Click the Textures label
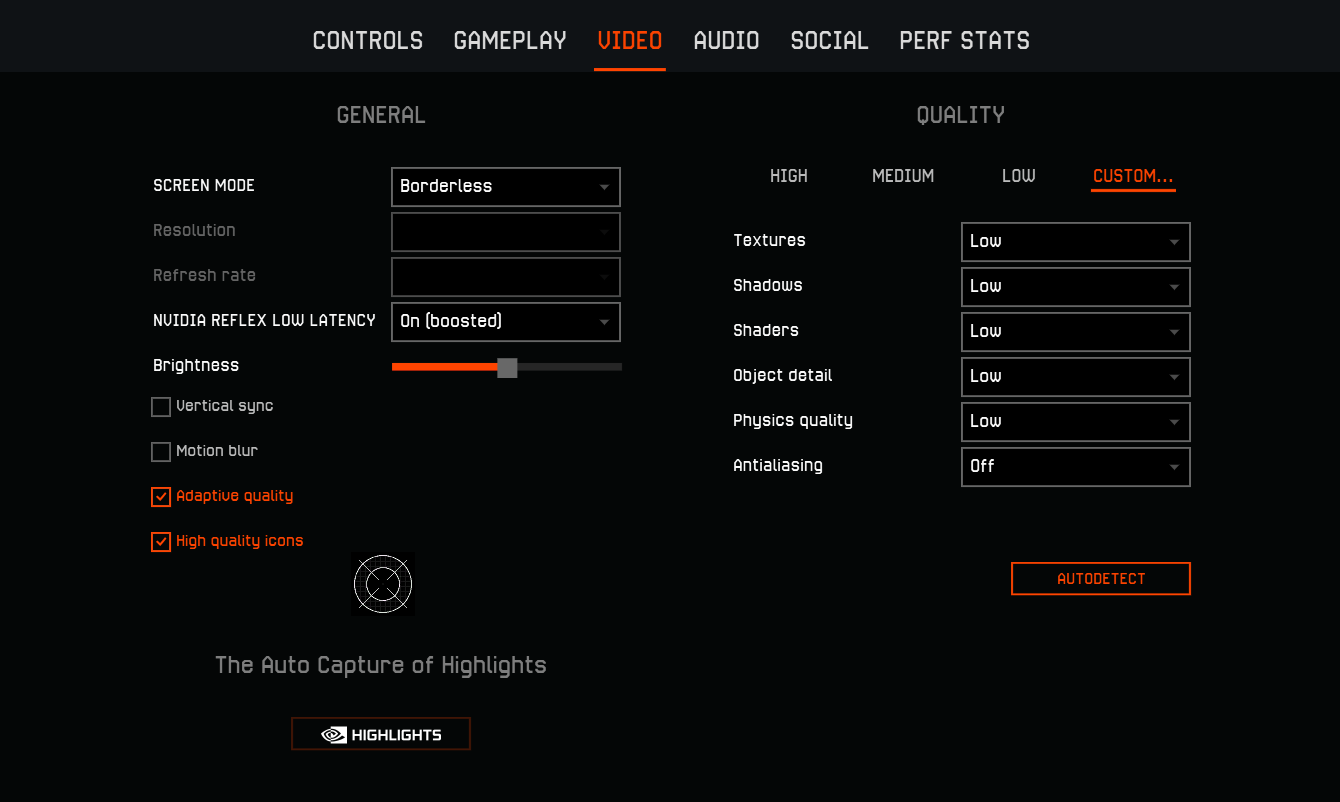1340x802 pixels. tap(769, 241)
